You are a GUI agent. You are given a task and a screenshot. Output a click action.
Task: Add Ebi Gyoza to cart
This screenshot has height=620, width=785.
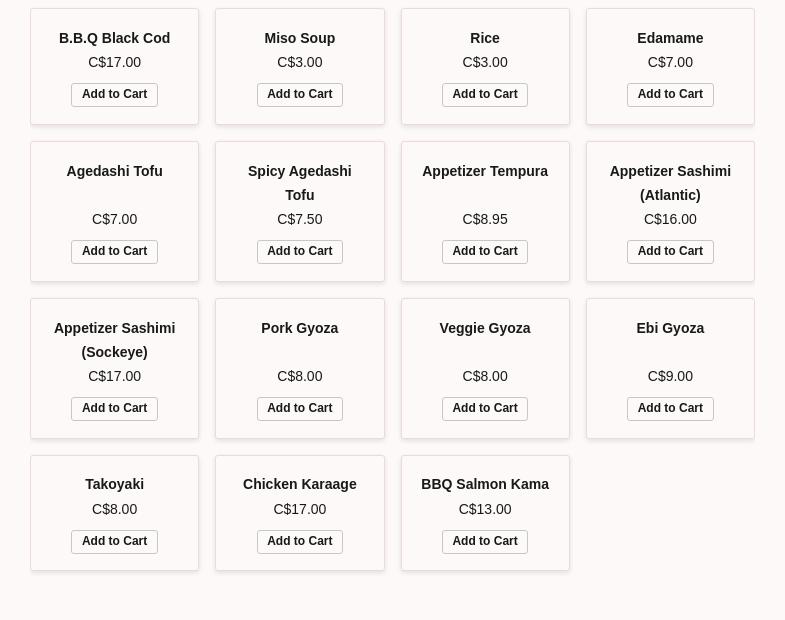coord(670,409)
